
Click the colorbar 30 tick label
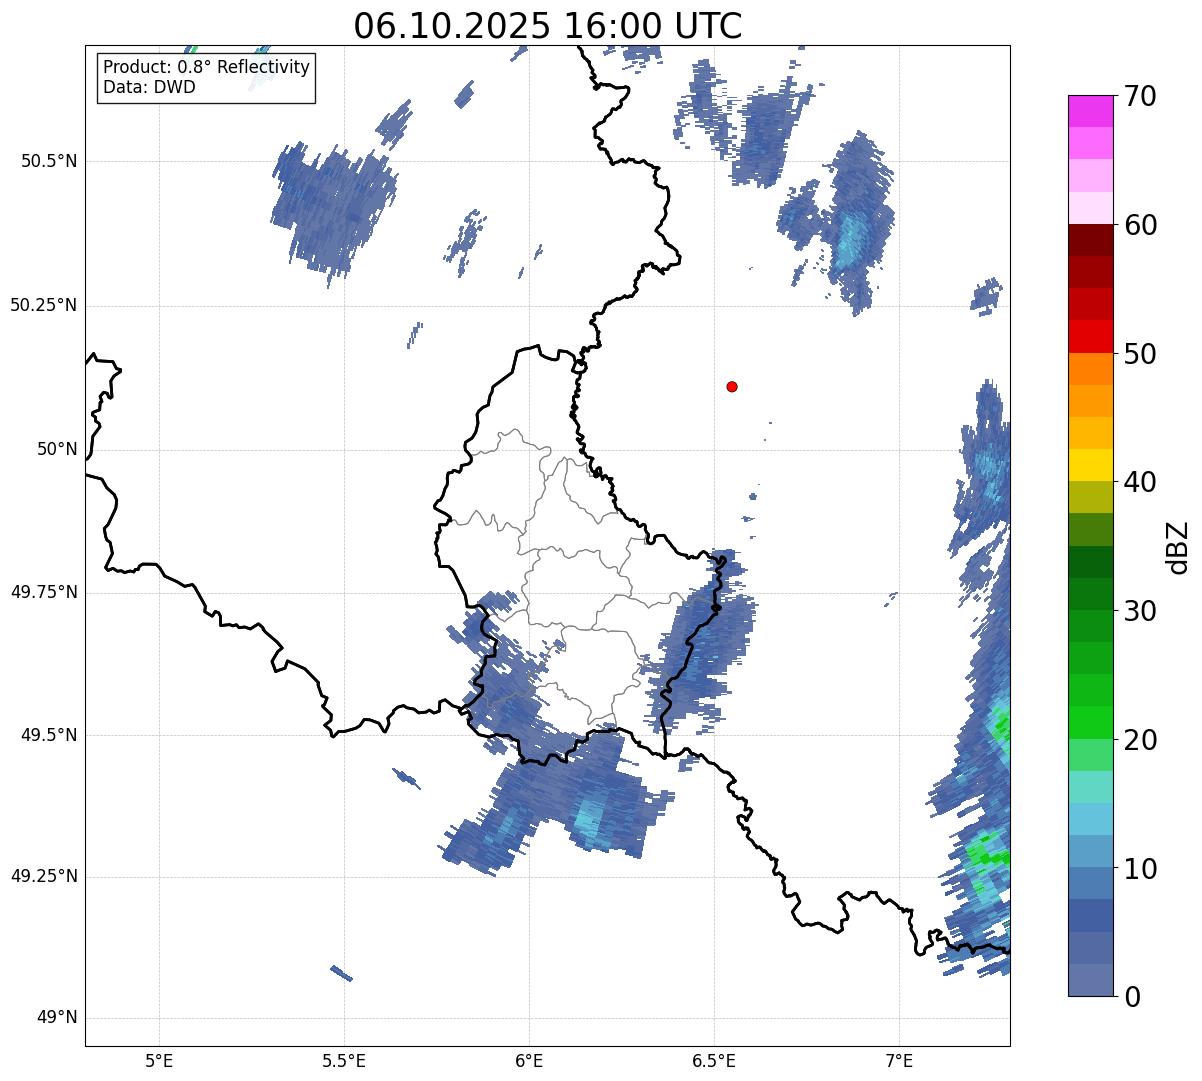1140,611
